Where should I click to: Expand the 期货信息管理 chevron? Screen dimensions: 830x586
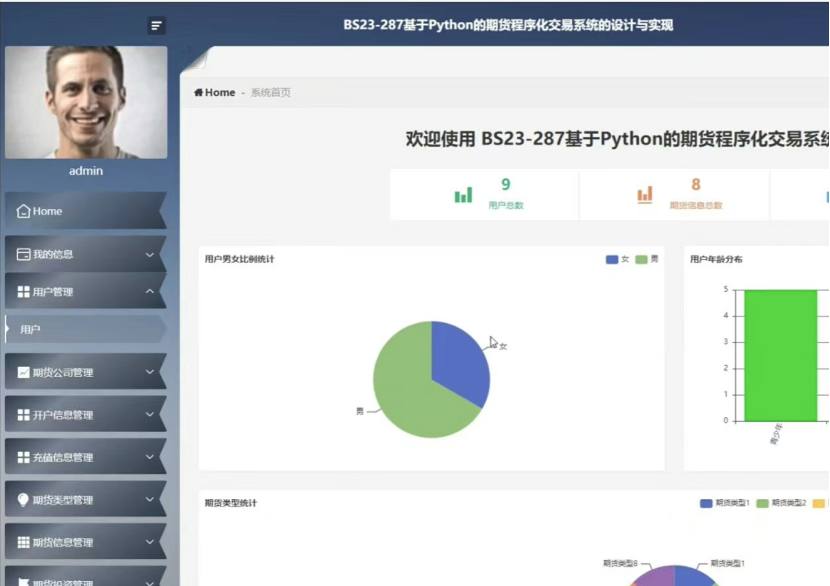pyautogui.click(x=150, y=542)
